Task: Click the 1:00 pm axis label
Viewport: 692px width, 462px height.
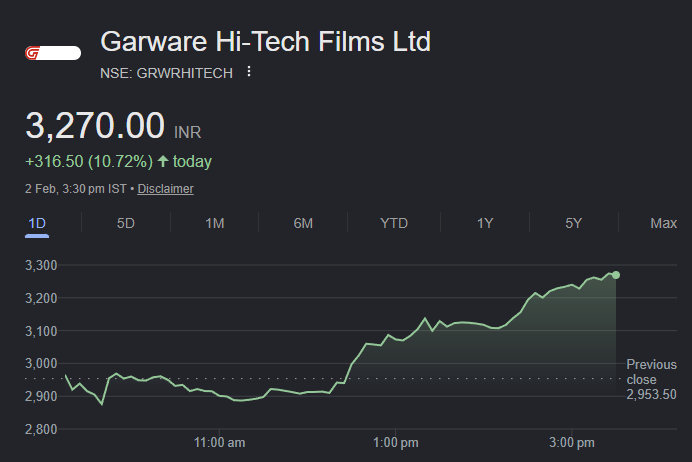Action: [396, 443]
